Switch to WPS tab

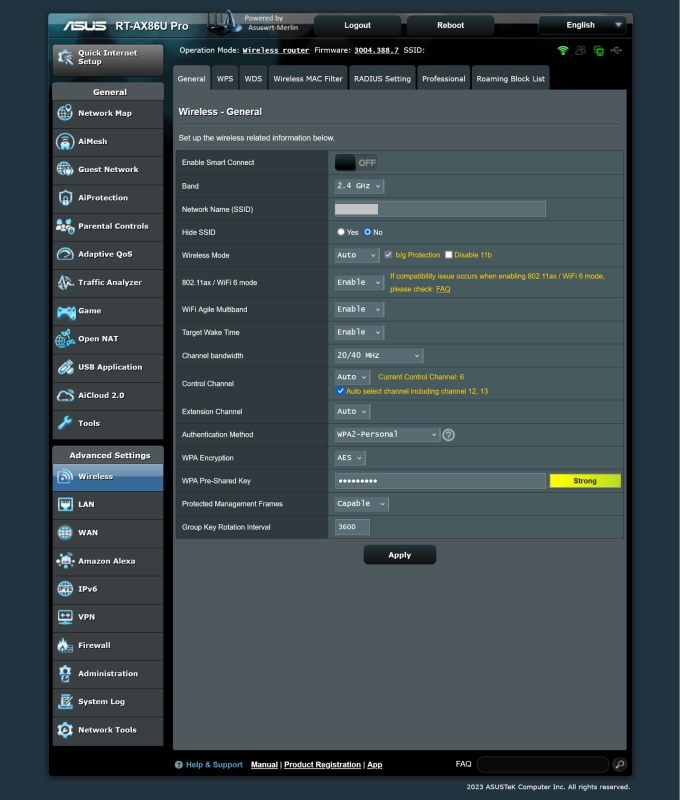[224, 79]
